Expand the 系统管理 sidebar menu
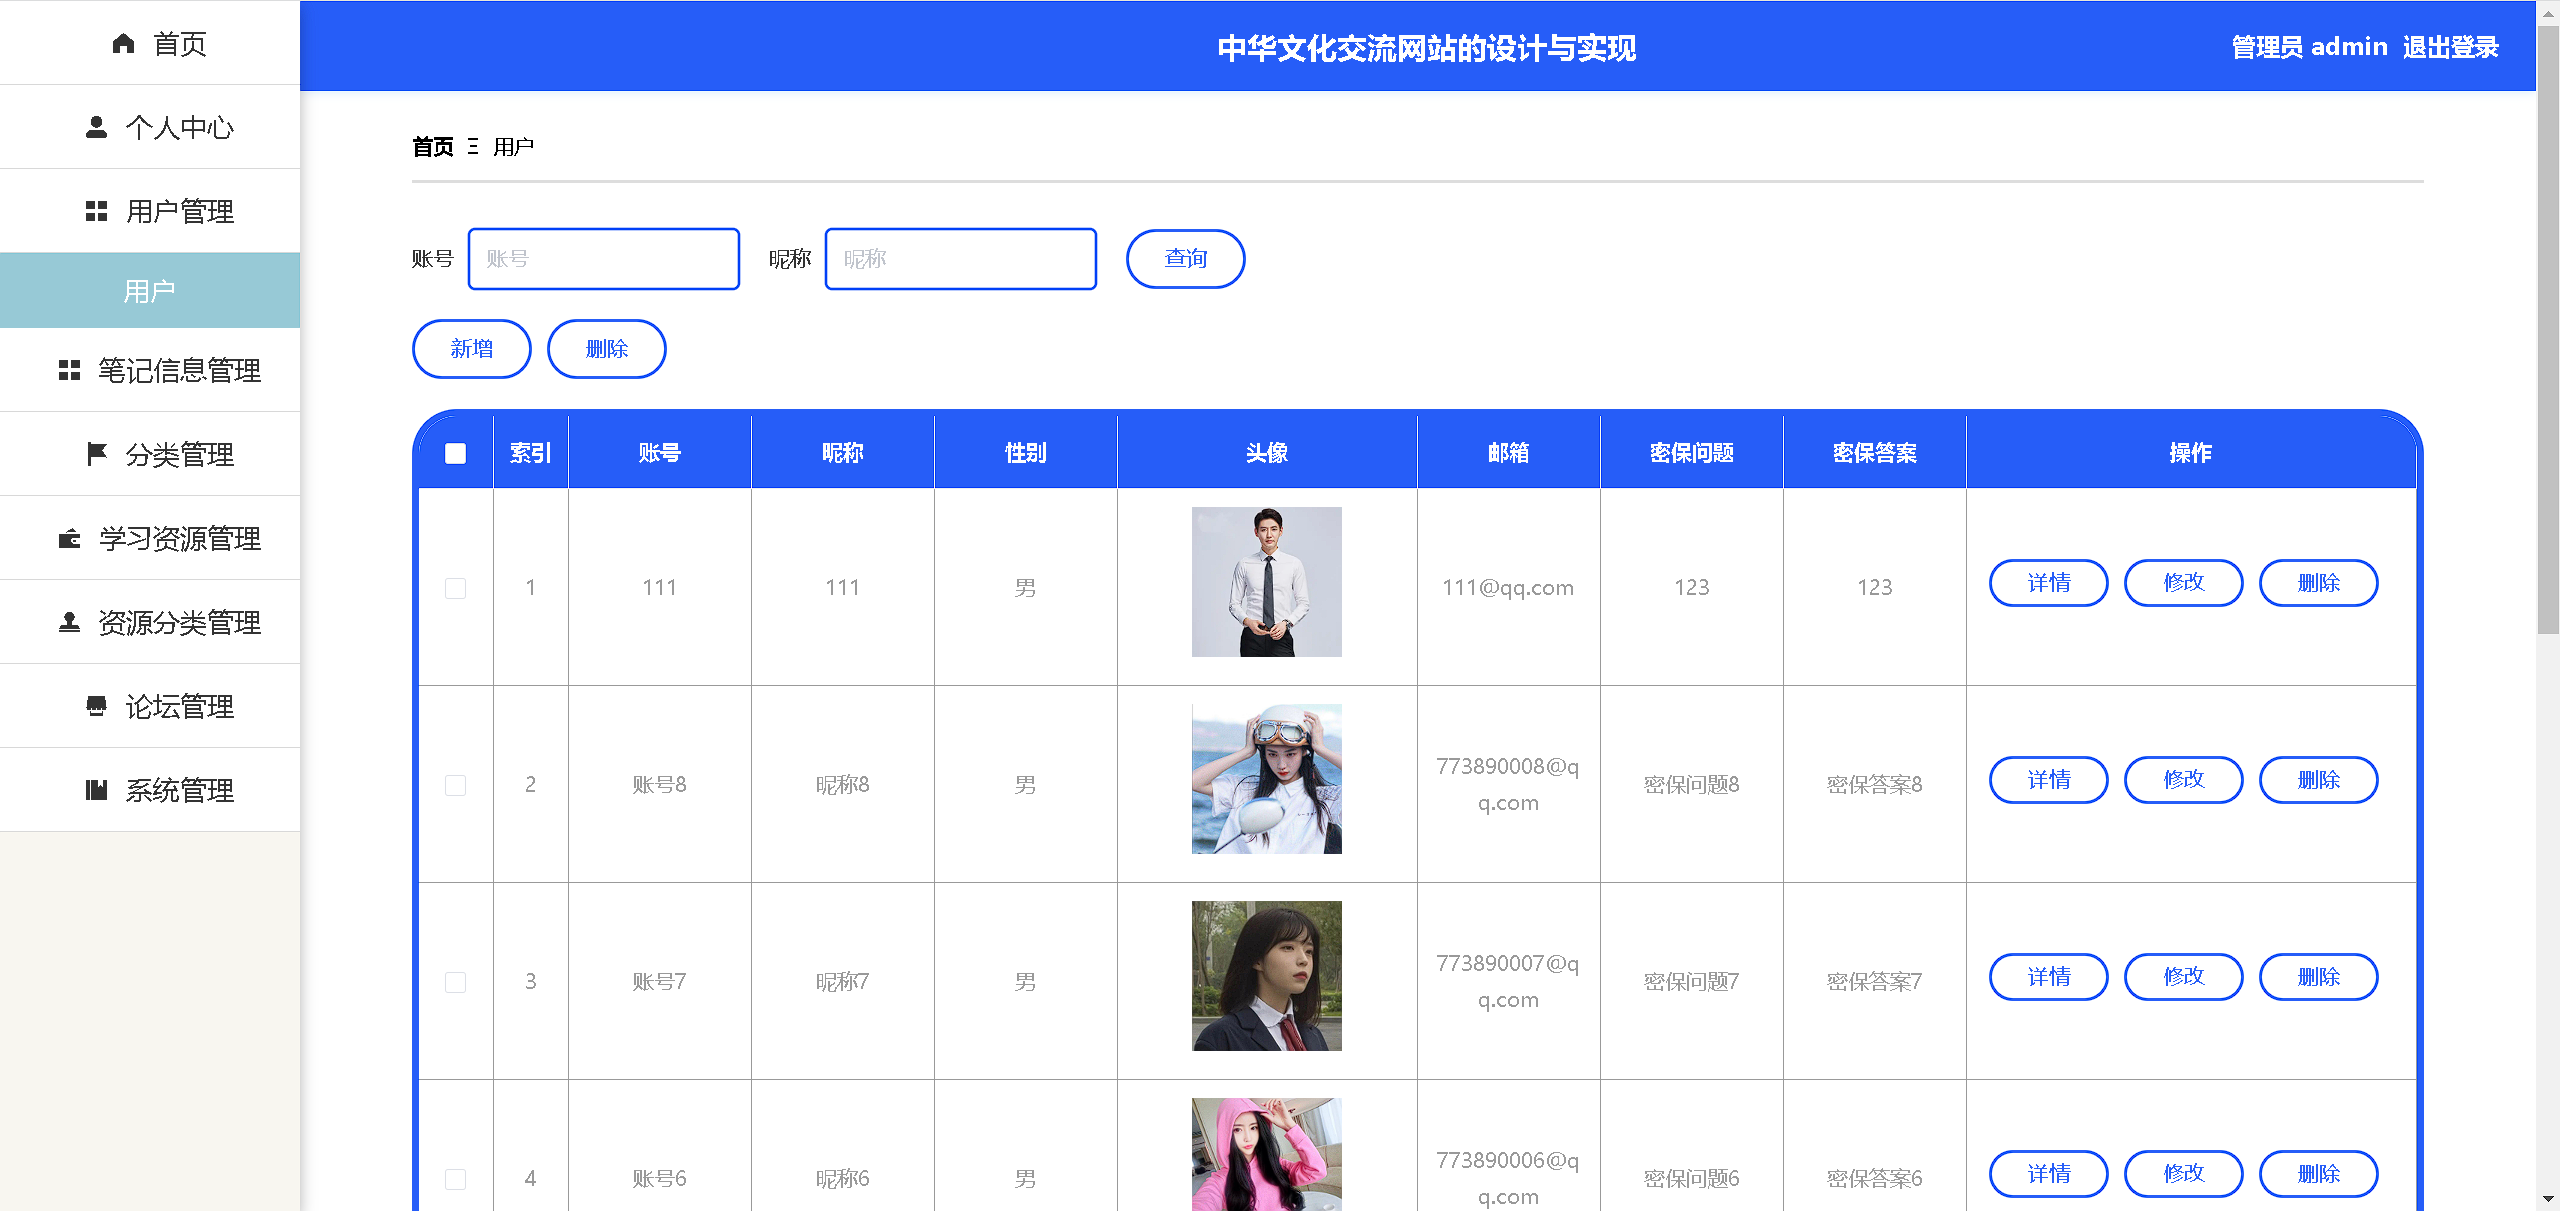The height and width of the screenshot is (1211, 2560). point(180,791)
